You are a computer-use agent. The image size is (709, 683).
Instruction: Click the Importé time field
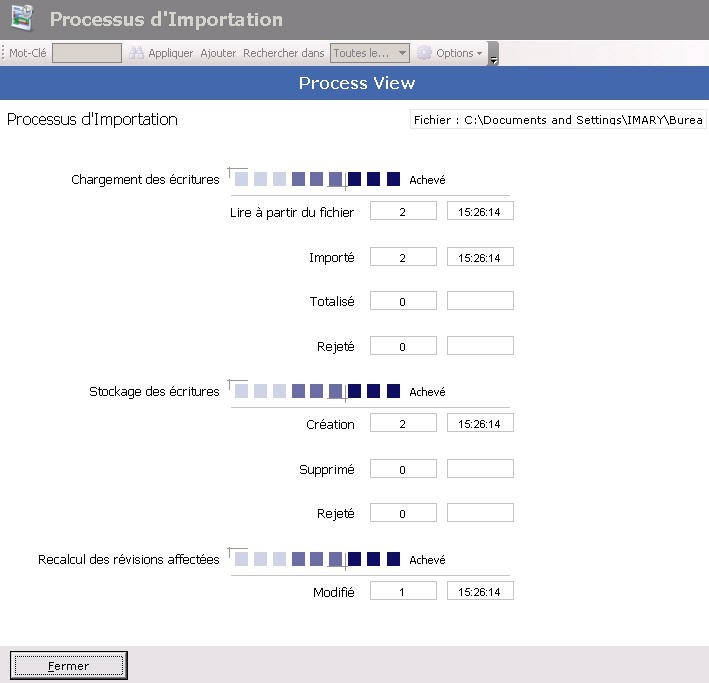click(x=480, y=258)
